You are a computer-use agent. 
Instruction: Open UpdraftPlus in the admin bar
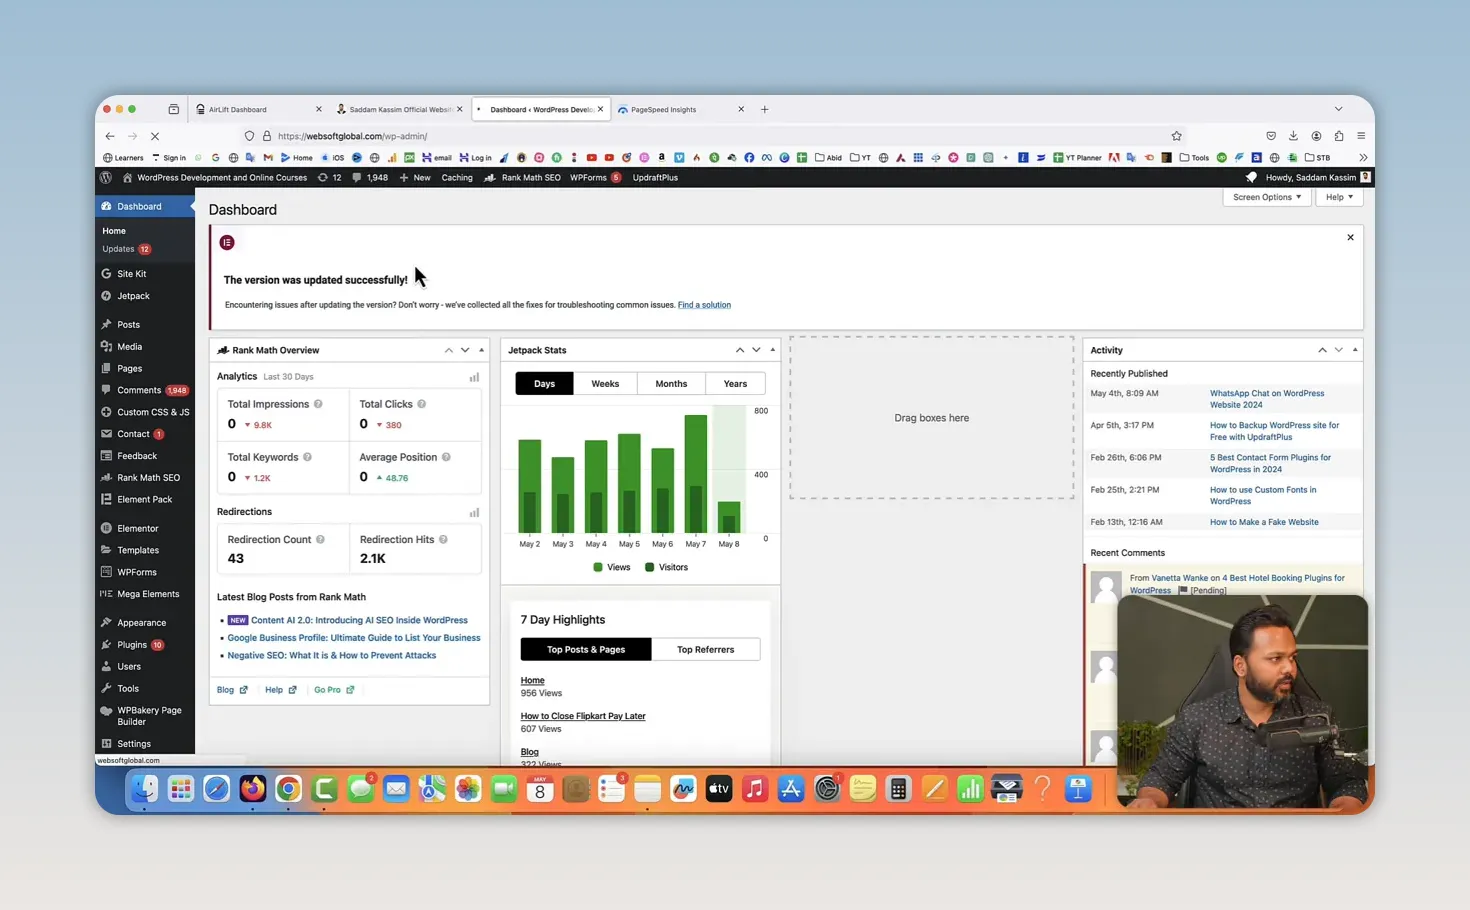[655, 178]
